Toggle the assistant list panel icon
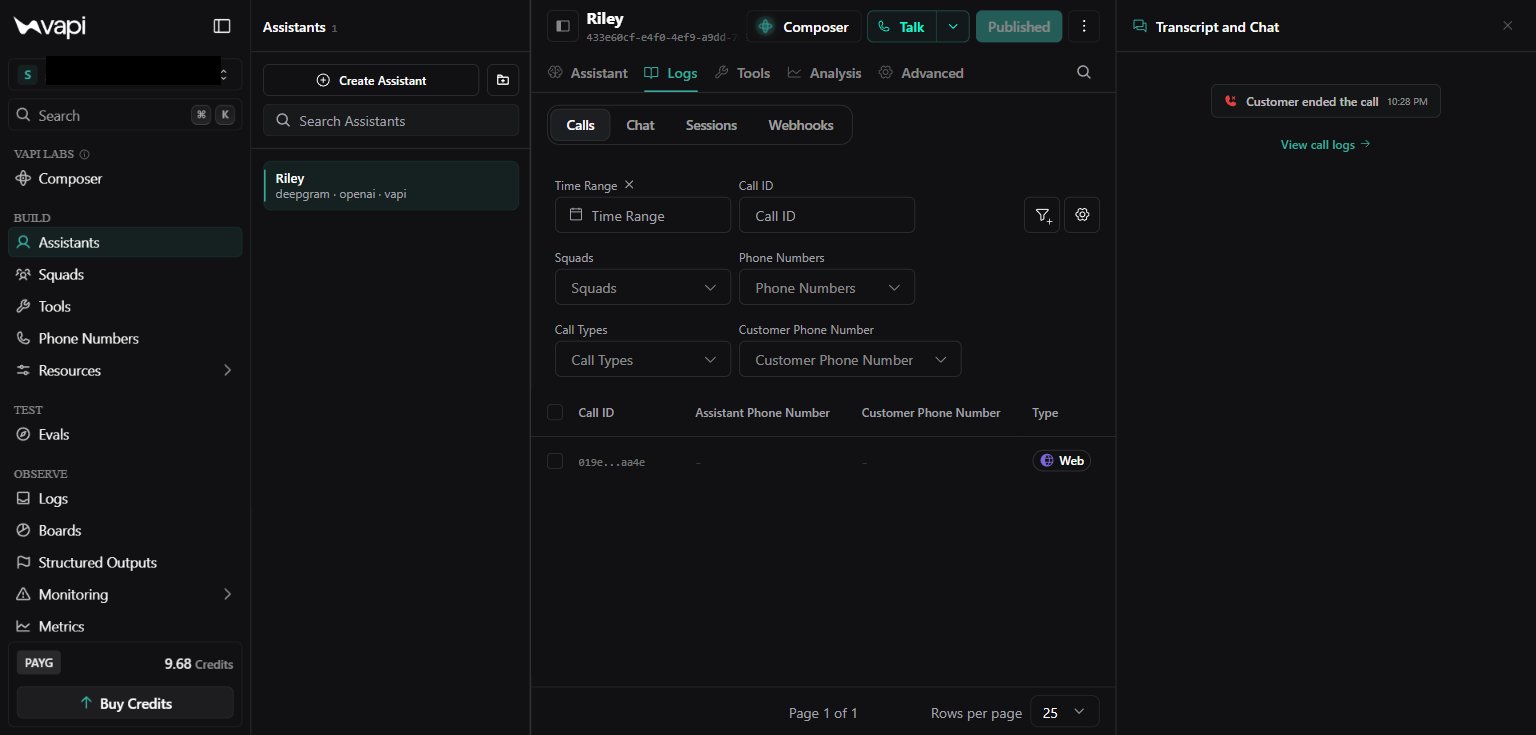The image size is (1536, 735). click(x=563, y=26)
